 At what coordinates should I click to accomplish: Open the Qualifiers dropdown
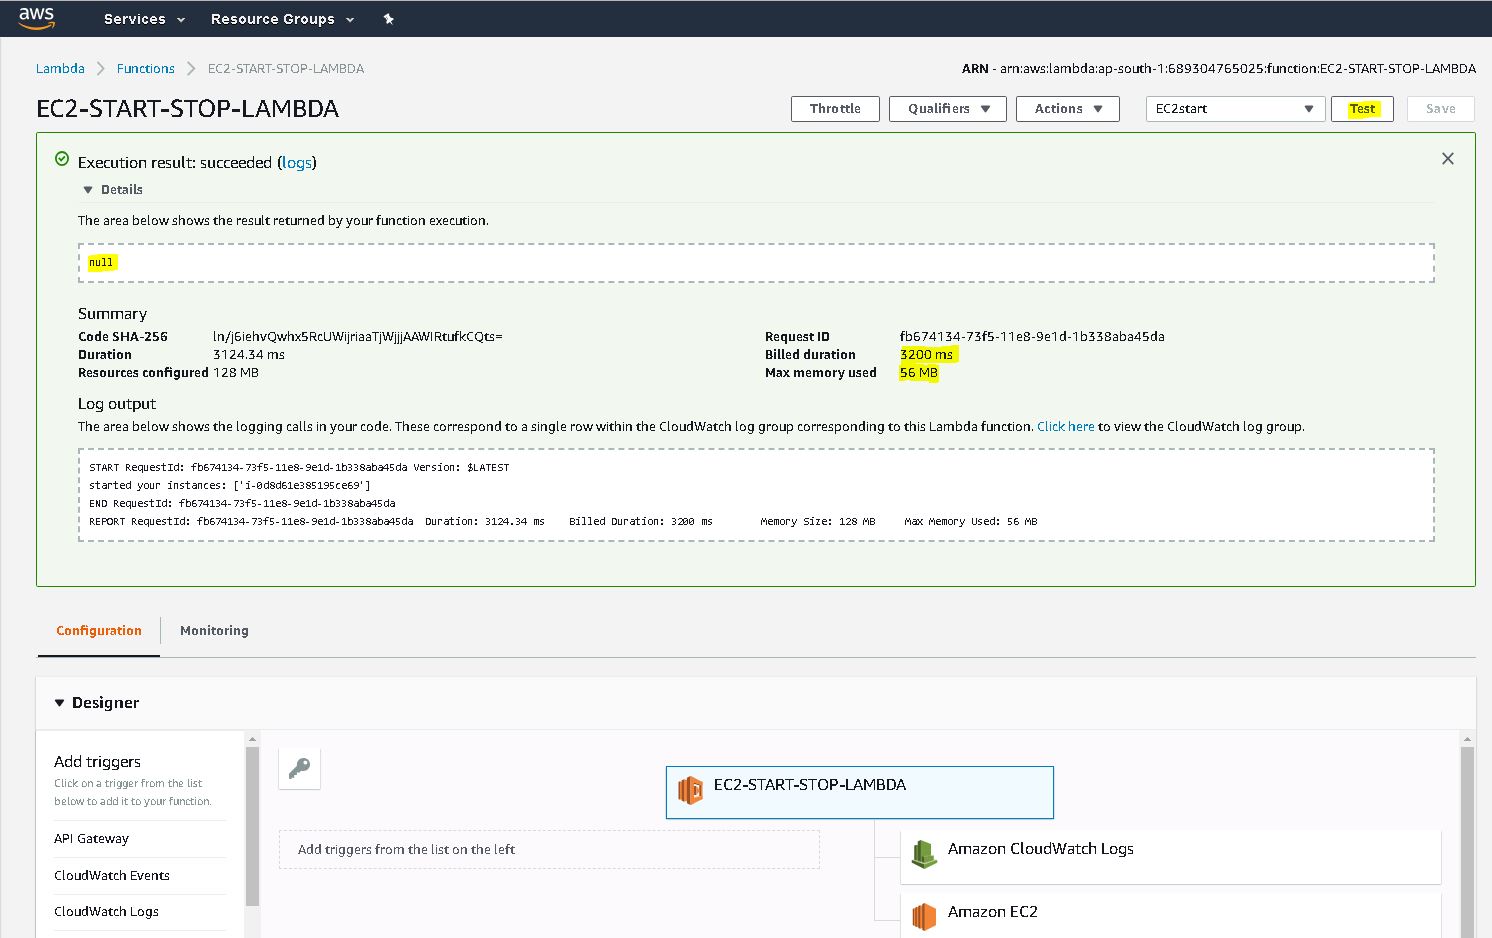coord(948,109)
